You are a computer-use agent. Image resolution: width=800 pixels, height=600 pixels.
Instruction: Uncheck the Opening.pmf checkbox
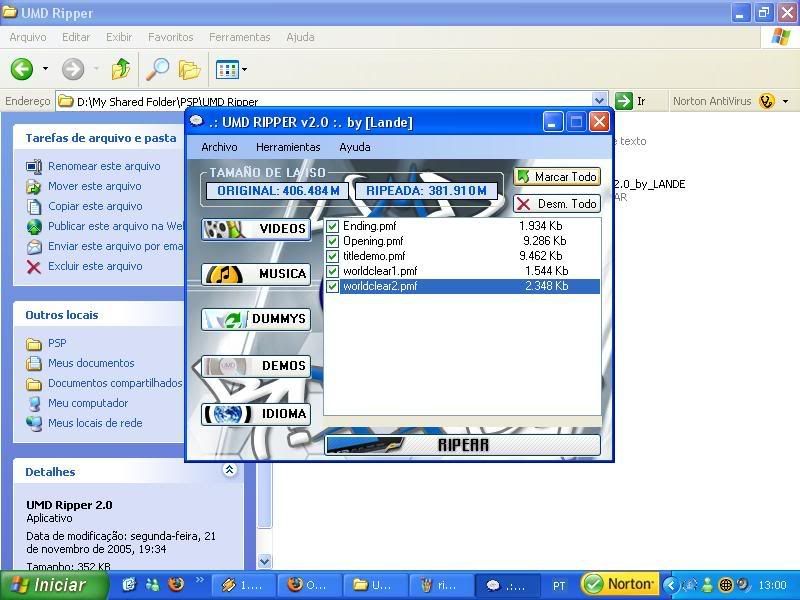click(x=332, y=241)
